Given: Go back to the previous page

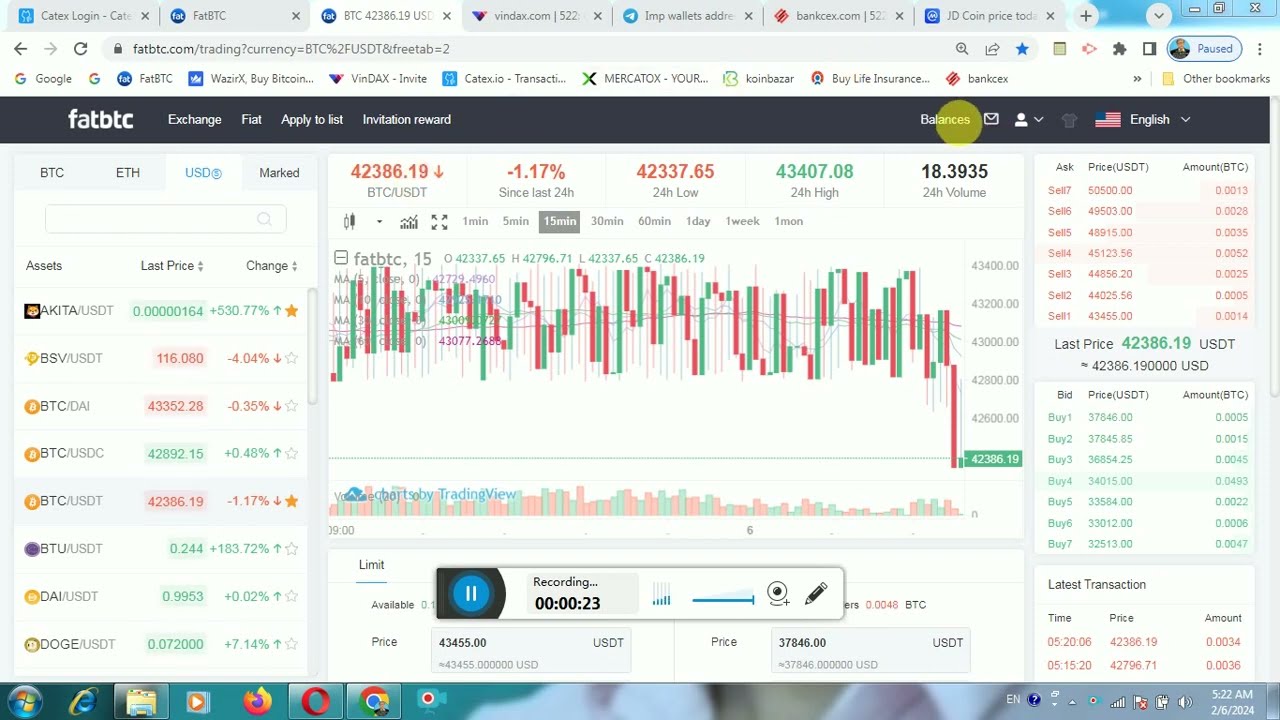Looking at the screenshot, I should 21,48.
